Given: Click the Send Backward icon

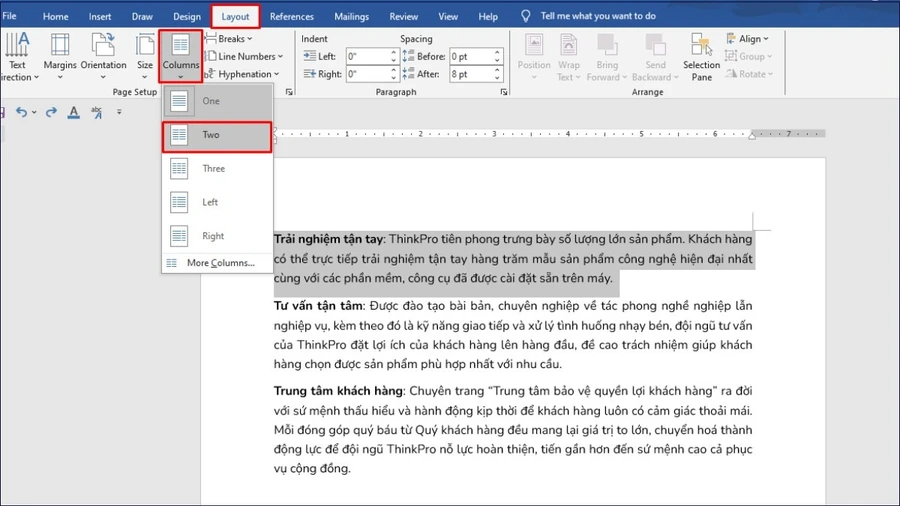Looking at the screenshot, I should [655, 45].
